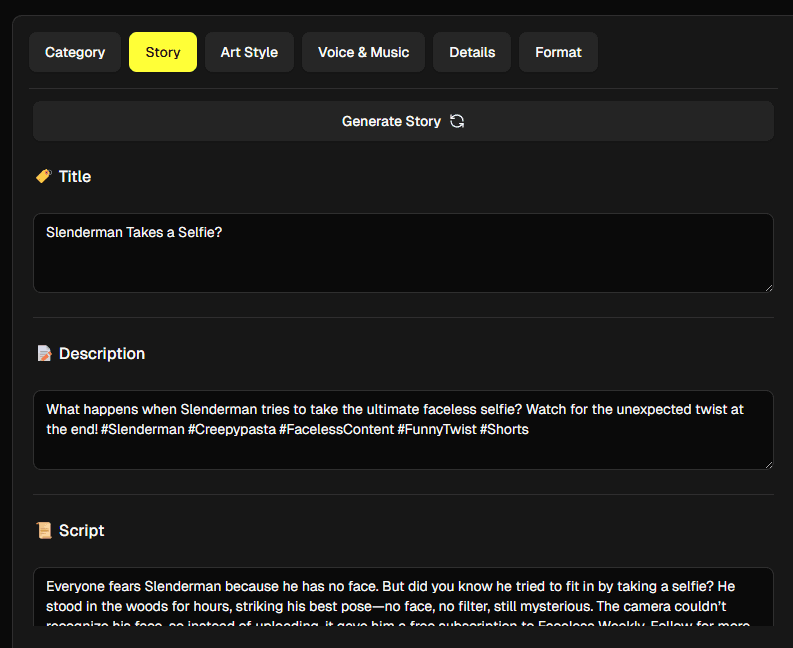Click 'Everyone fears Slenderman' in the script
Screen dimensions: 793x648
134,586
